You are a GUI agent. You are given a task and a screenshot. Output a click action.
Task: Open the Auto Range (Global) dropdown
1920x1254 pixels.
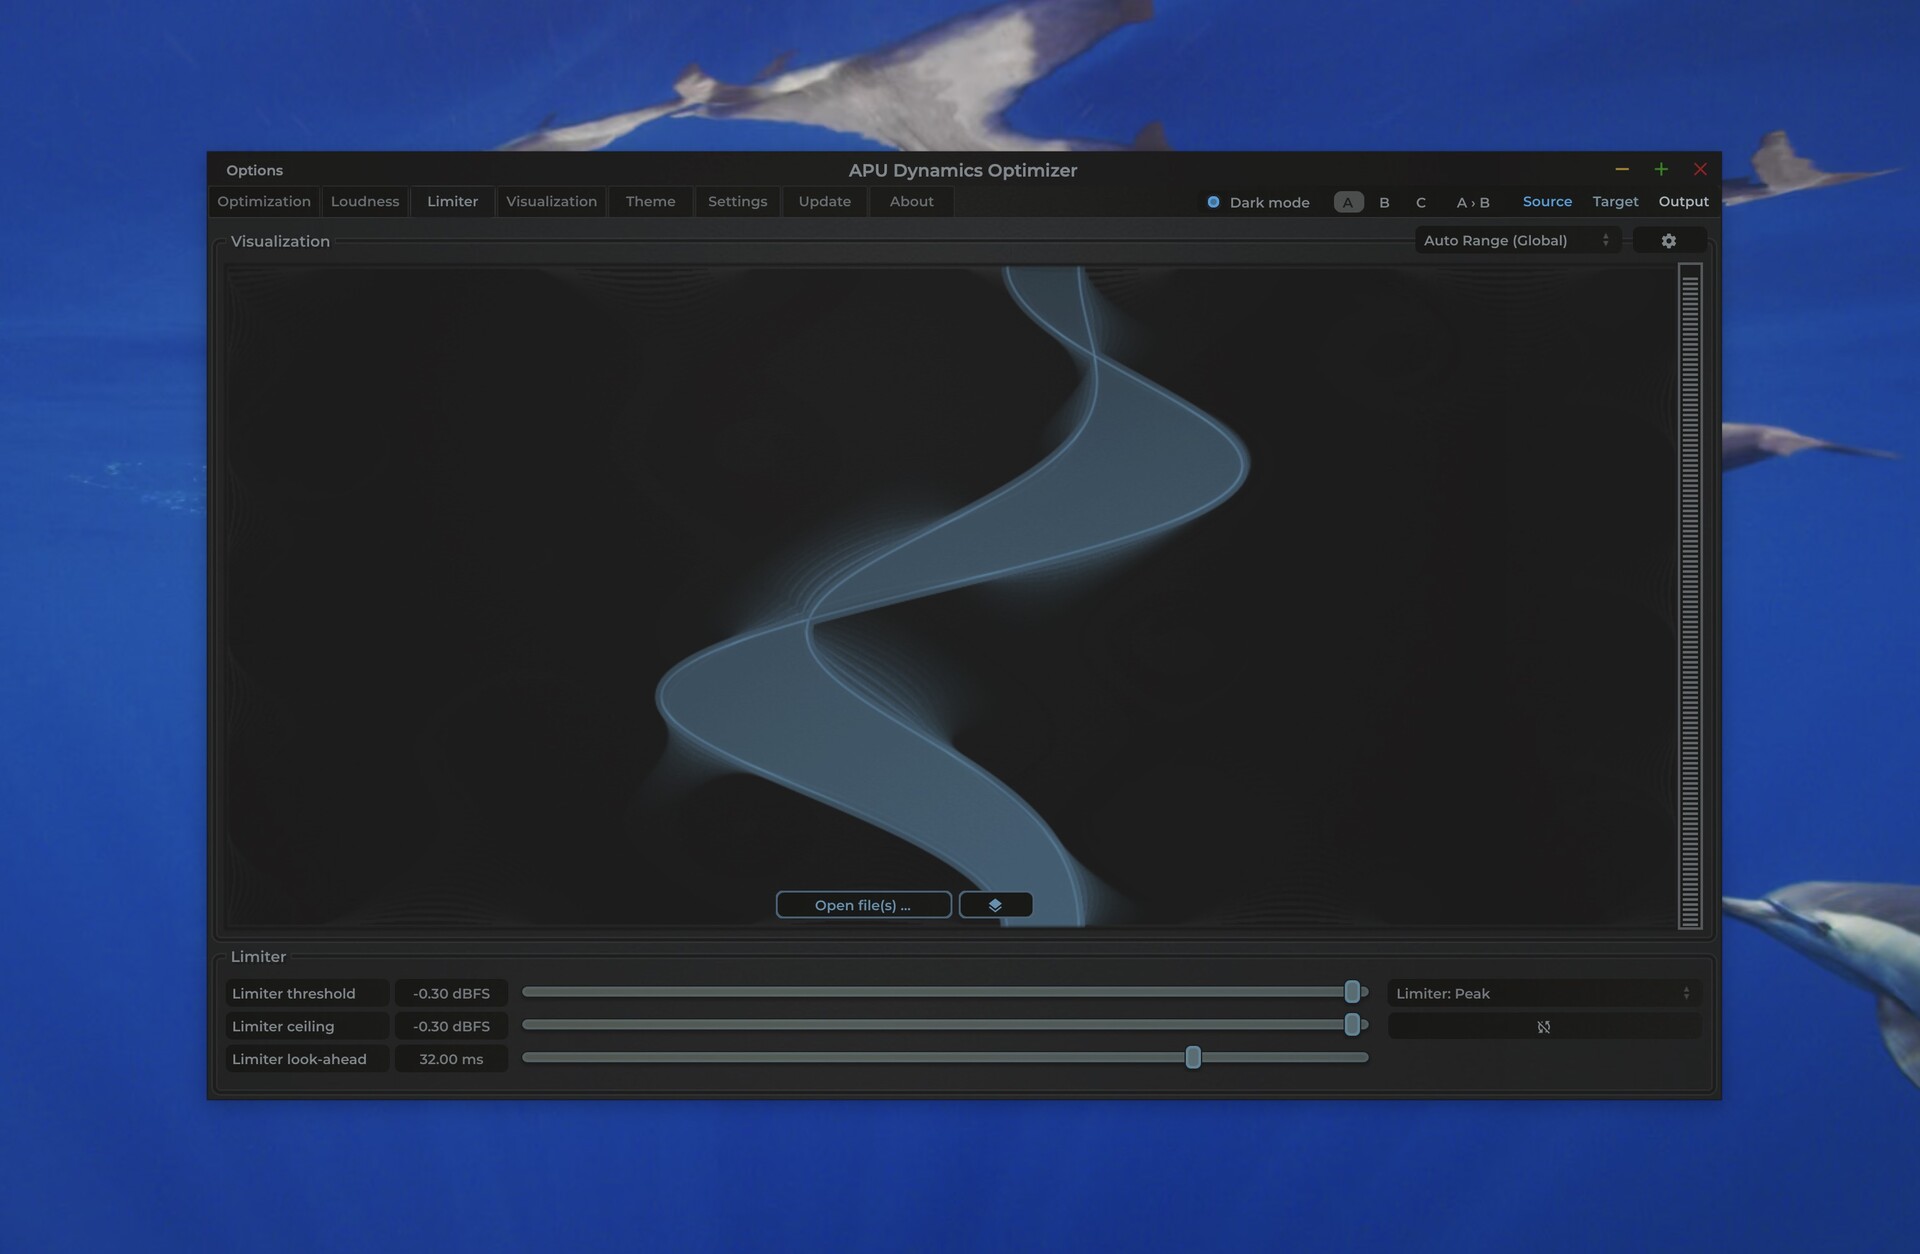point(1517,241)
